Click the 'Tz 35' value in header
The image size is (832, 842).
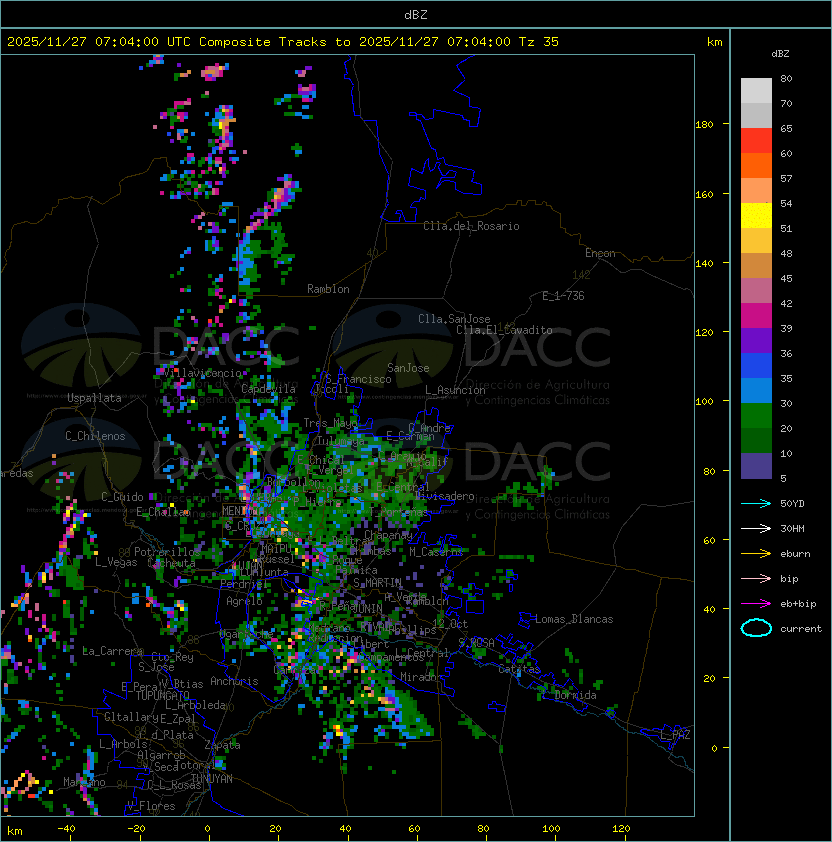539,42
